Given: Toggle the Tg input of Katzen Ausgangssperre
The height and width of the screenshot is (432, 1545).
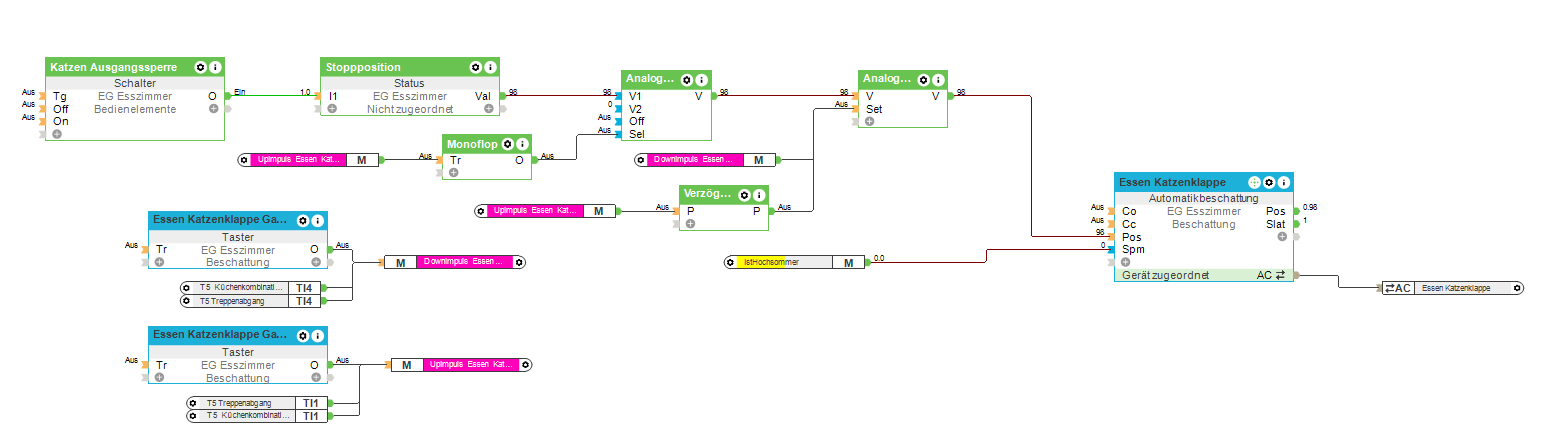Looking at the screenshot, I should [x=44, y=97].
